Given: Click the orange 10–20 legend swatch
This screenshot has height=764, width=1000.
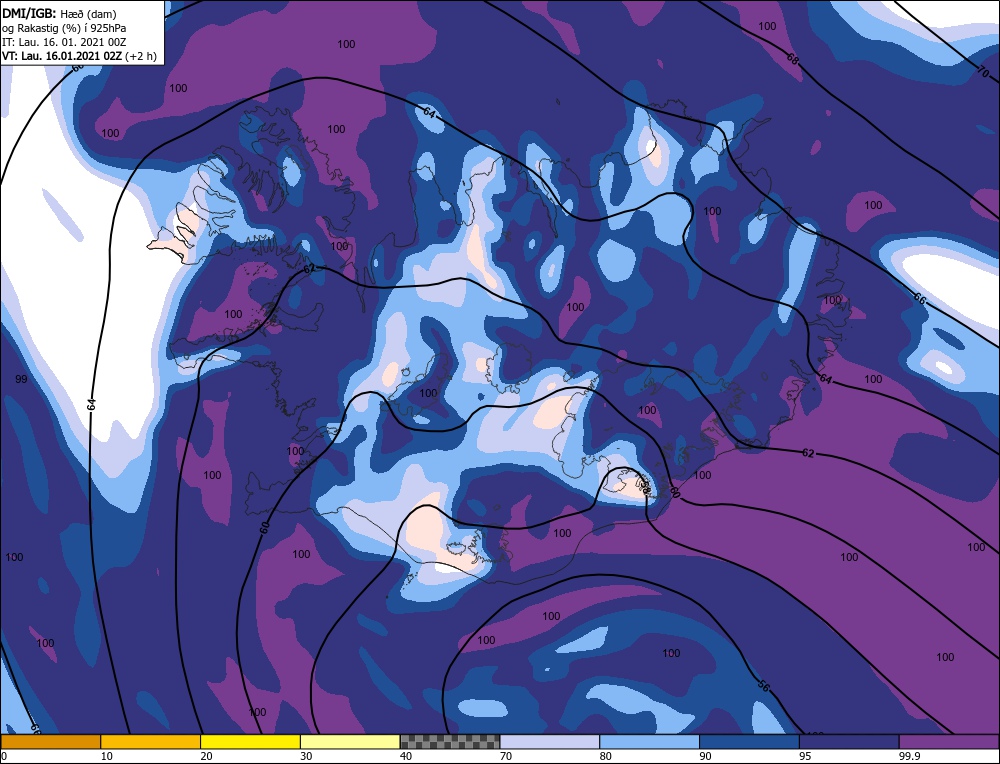Looking at the screenshot, I should (x=151, y=742).
